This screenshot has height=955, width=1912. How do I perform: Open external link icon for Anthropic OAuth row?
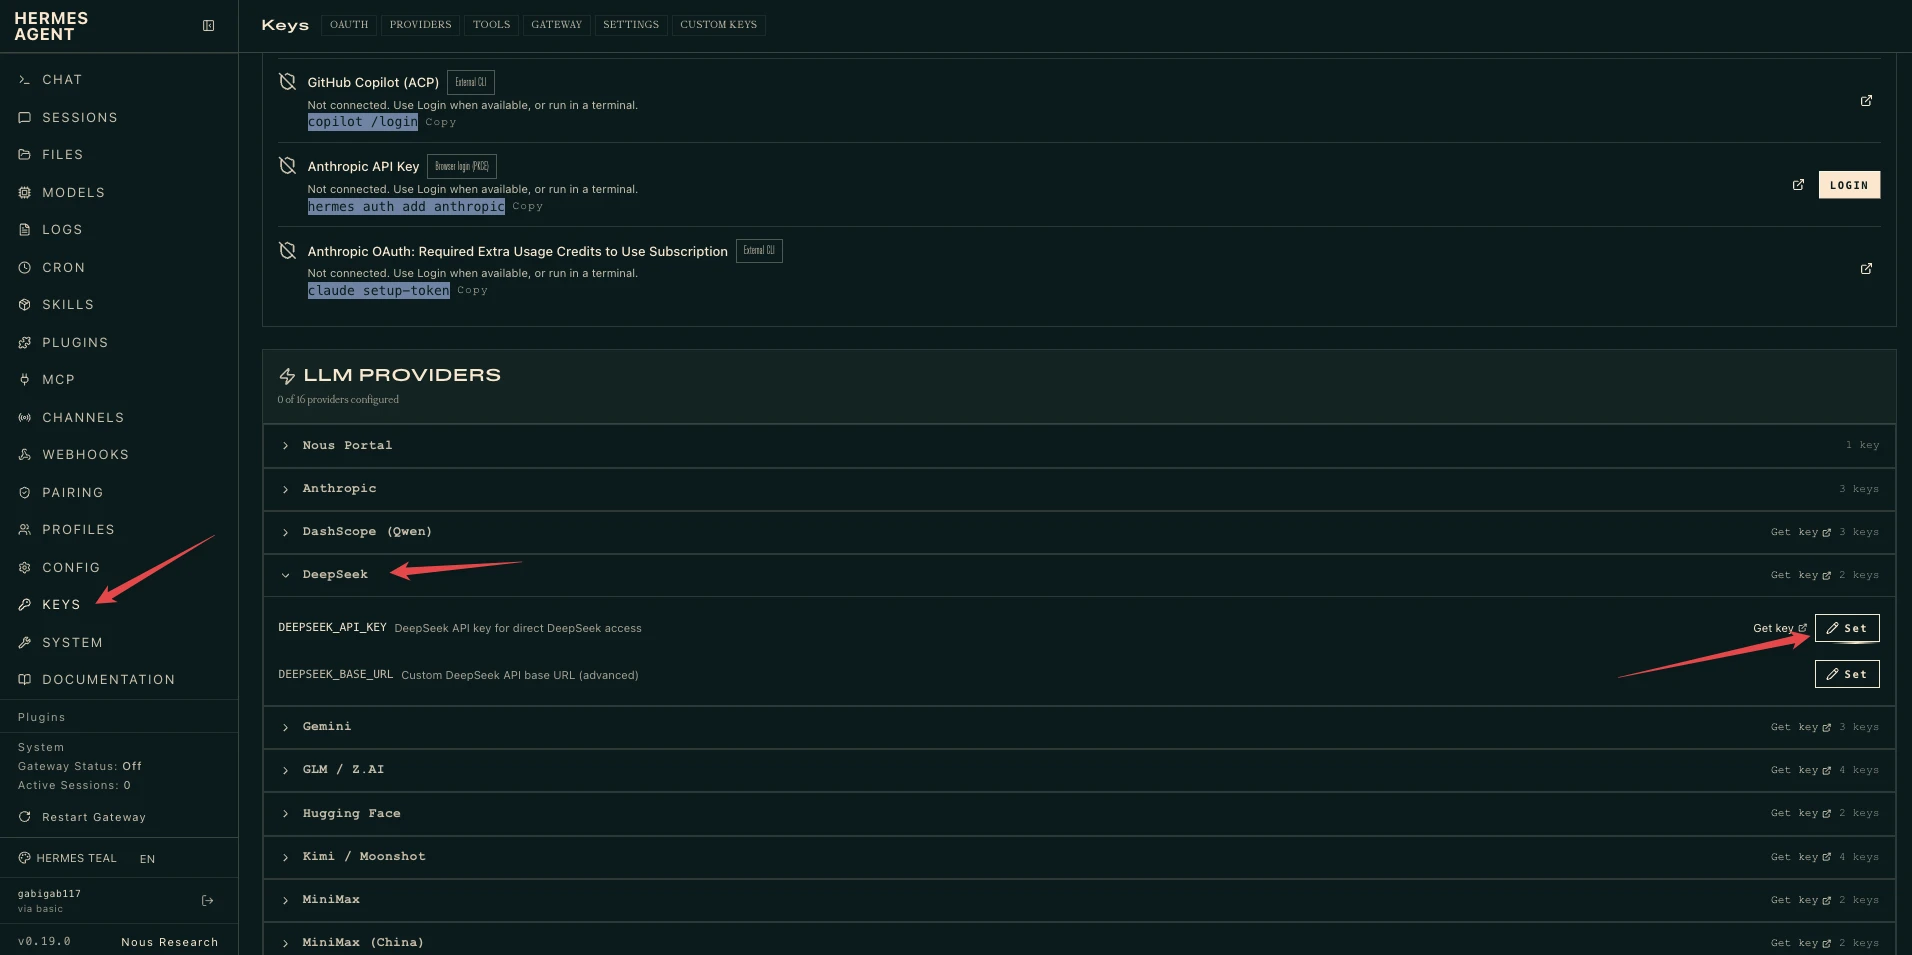coord(1866,269)
